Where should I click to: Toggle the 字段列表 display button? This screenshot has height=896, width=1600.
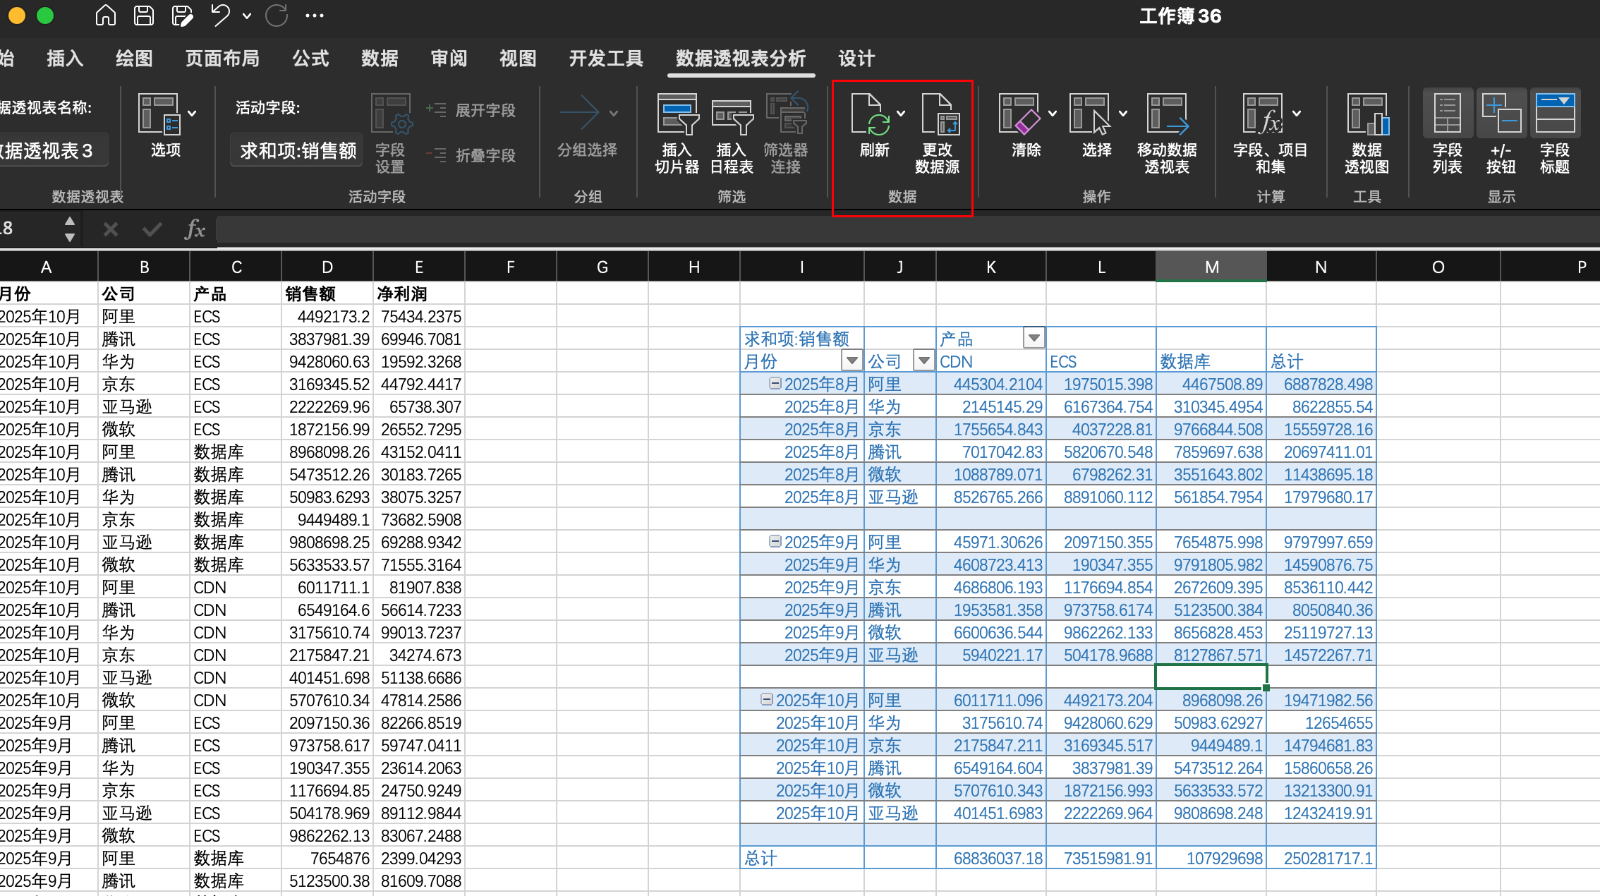tap(1447, 132)
